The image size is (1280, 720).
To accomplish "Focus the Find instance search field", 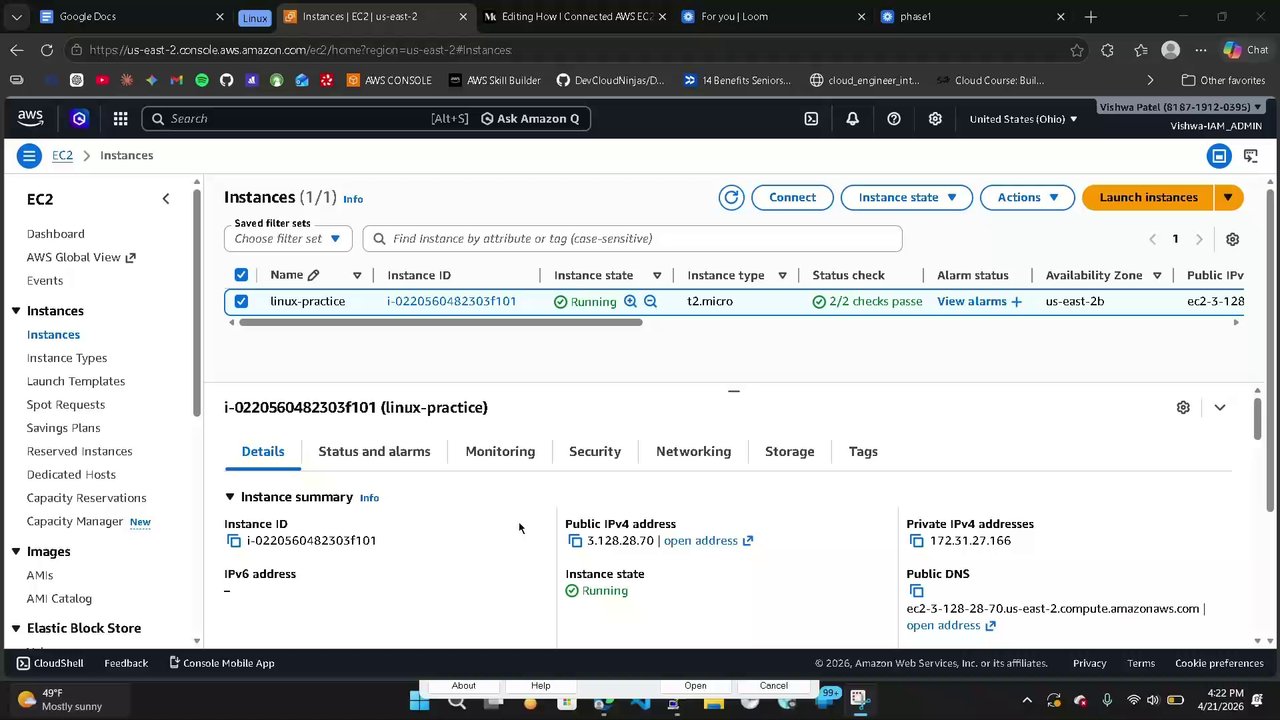I will tap(632, 239).
